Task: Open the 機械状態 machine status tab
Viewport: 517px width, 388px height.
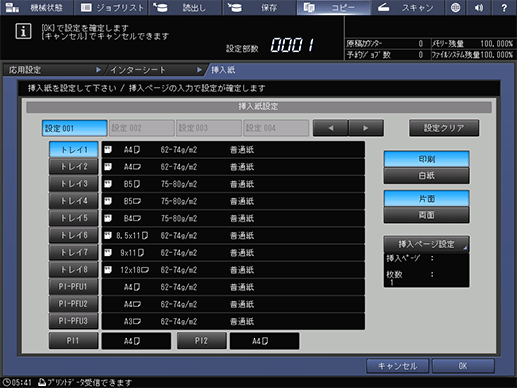Action: click(37, 7)
